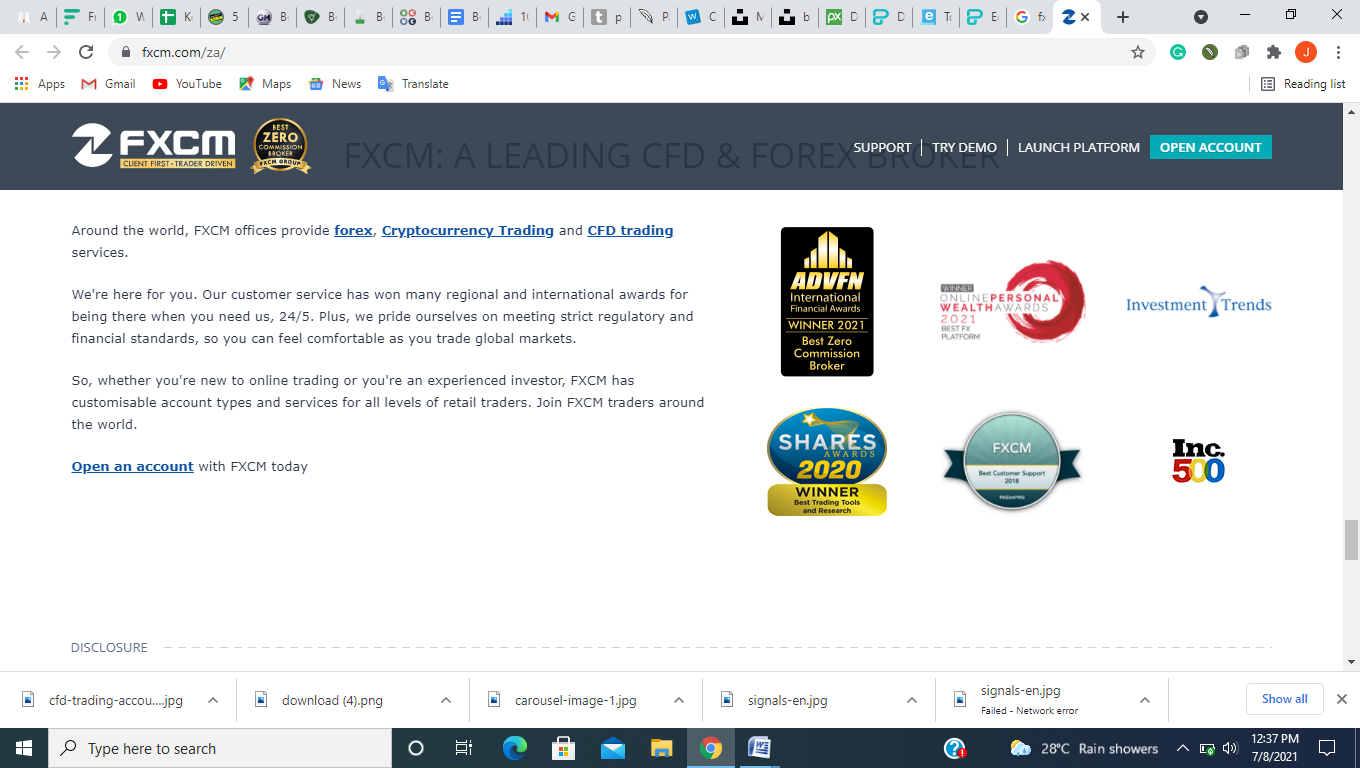The height and width of the screenshot is (768, 1360).
Task: Bookmark this page with the star icon
Action: click(x=1138, y=52)
